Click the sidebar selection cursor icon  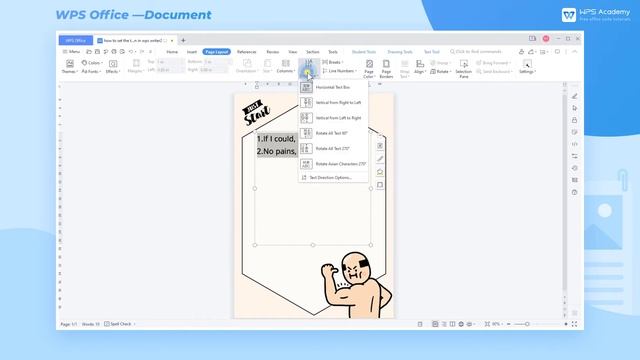(x=575, y=108)
